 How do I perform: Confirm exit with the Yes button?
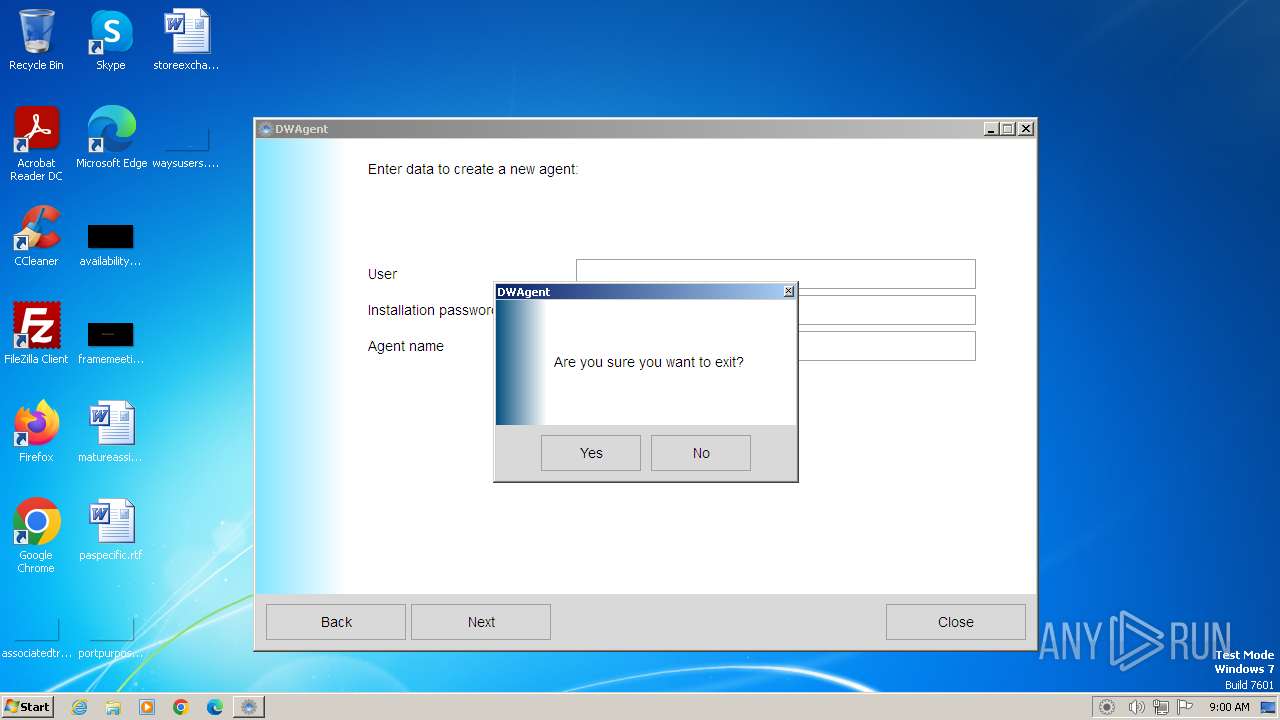pyautogui.click(x=591, y=453)
